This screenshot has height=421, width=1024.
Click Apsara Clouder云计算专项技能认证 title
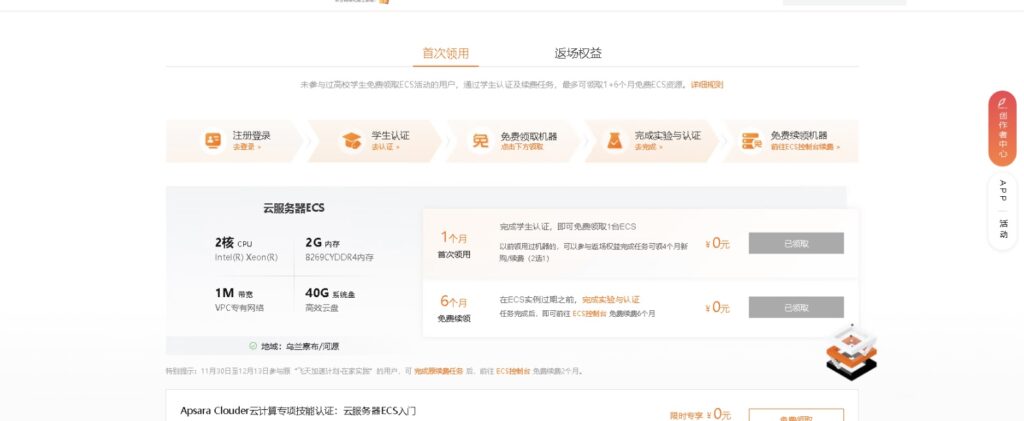tap(298, 411)
